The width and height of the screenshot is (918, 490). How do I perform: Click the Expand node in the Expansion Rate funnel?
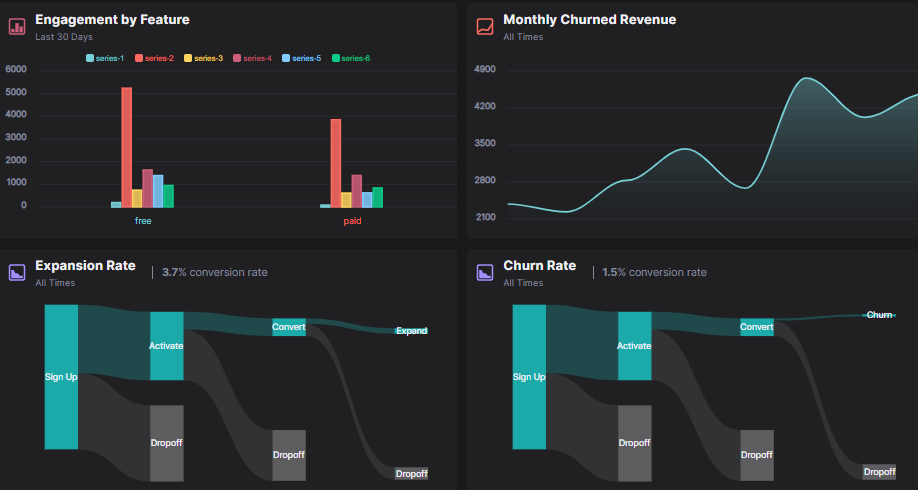[x=412, y=331]
